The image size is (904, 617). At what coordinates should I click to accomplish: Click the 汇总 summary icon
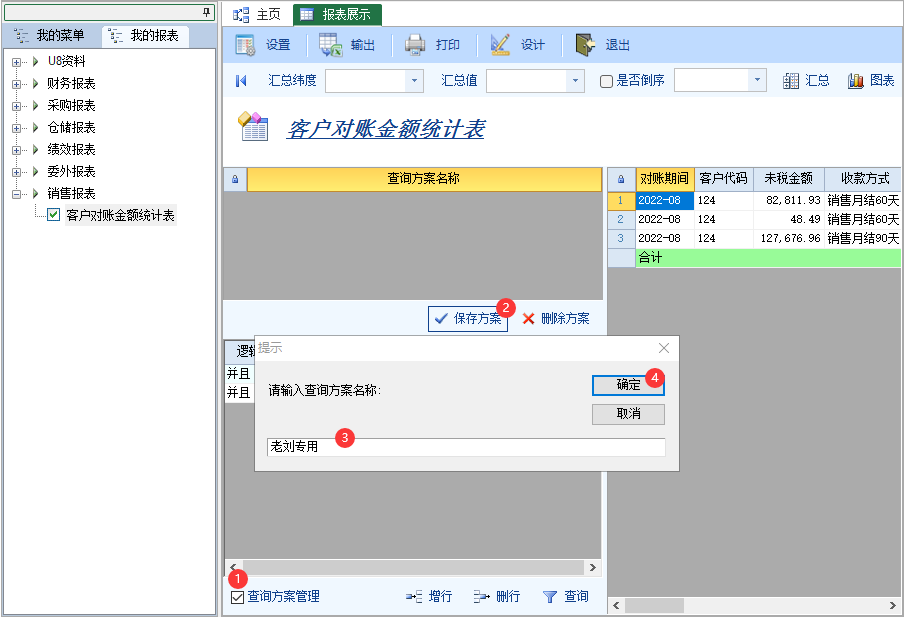coord(791,81)
